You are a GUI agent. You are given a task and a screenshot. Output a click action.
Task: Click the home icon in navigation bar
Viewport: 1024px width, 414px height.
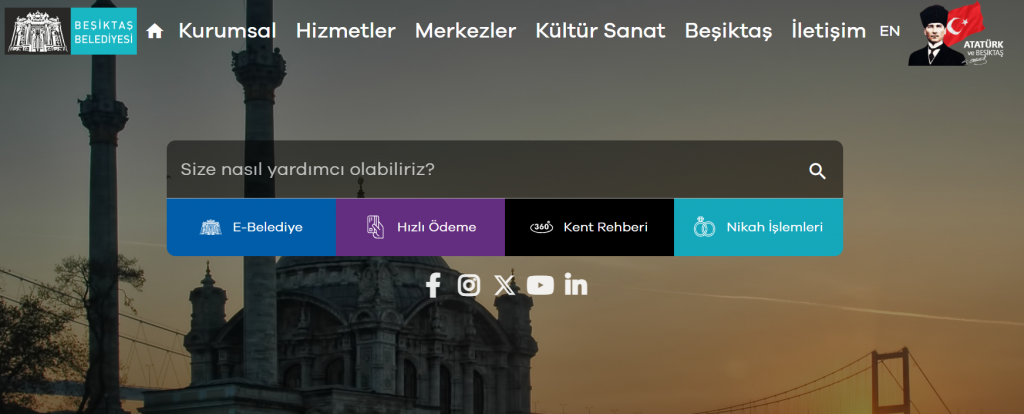click(x=154, y=31)
